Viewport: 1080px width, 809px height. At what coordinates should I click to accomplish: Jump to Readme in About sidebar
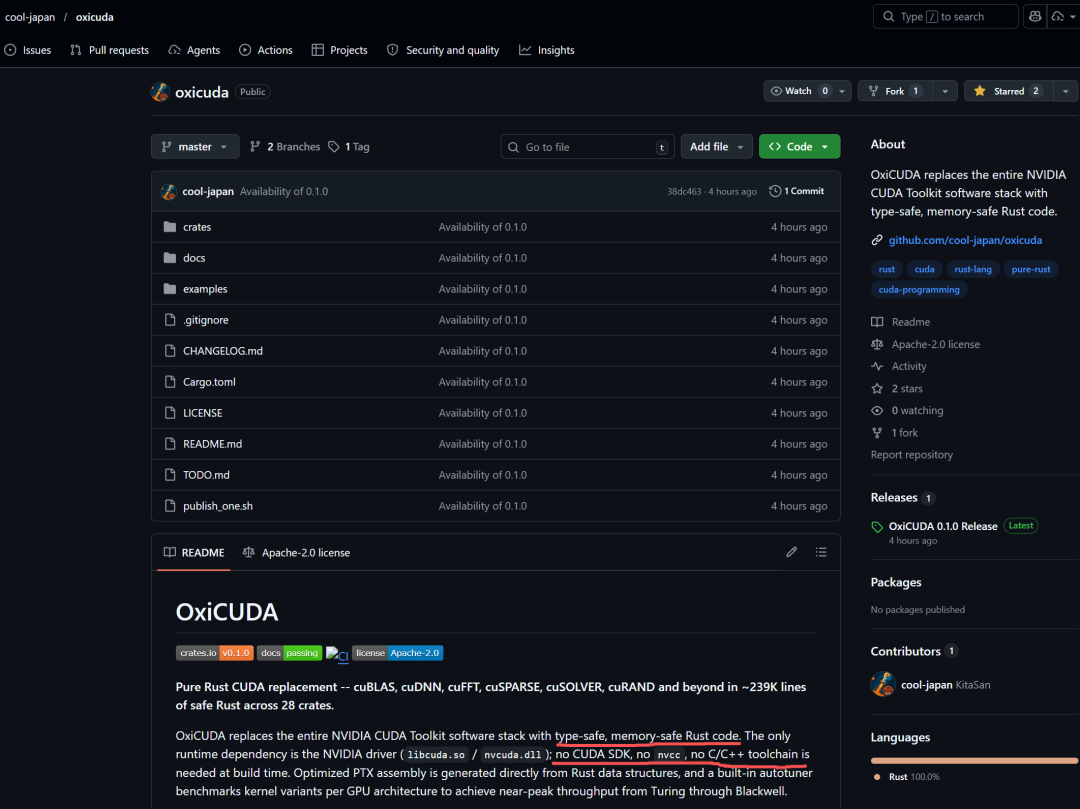[x=901, y=322]
